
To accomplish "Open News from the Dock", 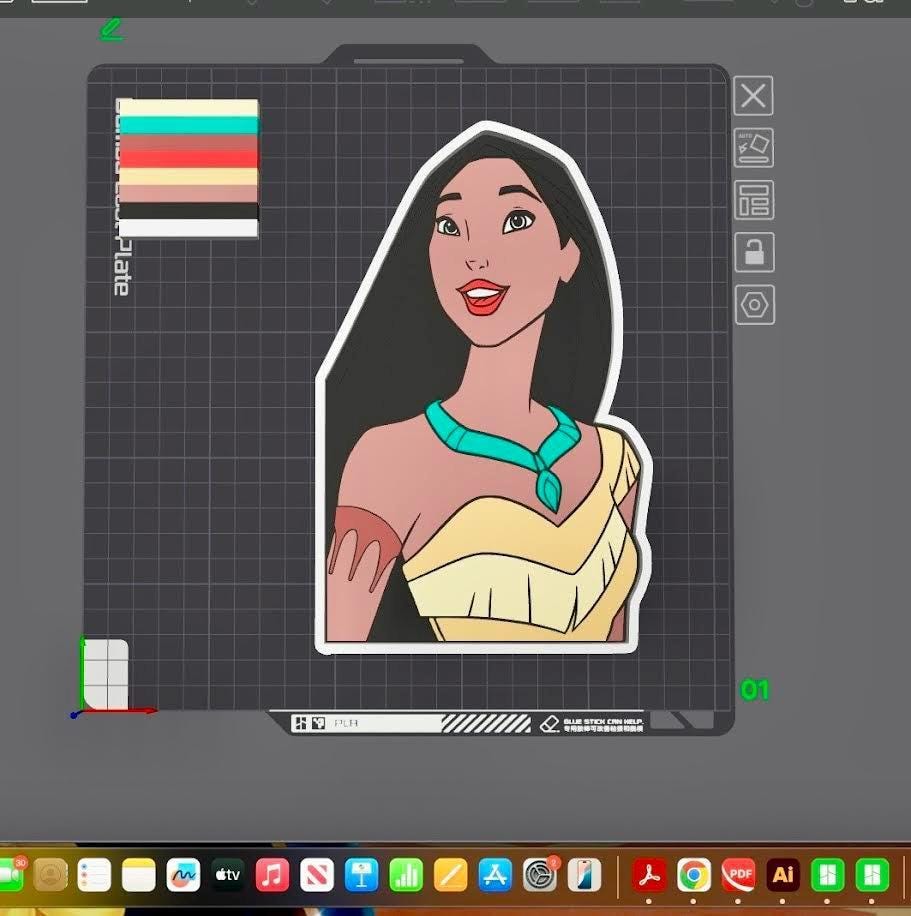I will pyautogui.click(x=317, y=875).
